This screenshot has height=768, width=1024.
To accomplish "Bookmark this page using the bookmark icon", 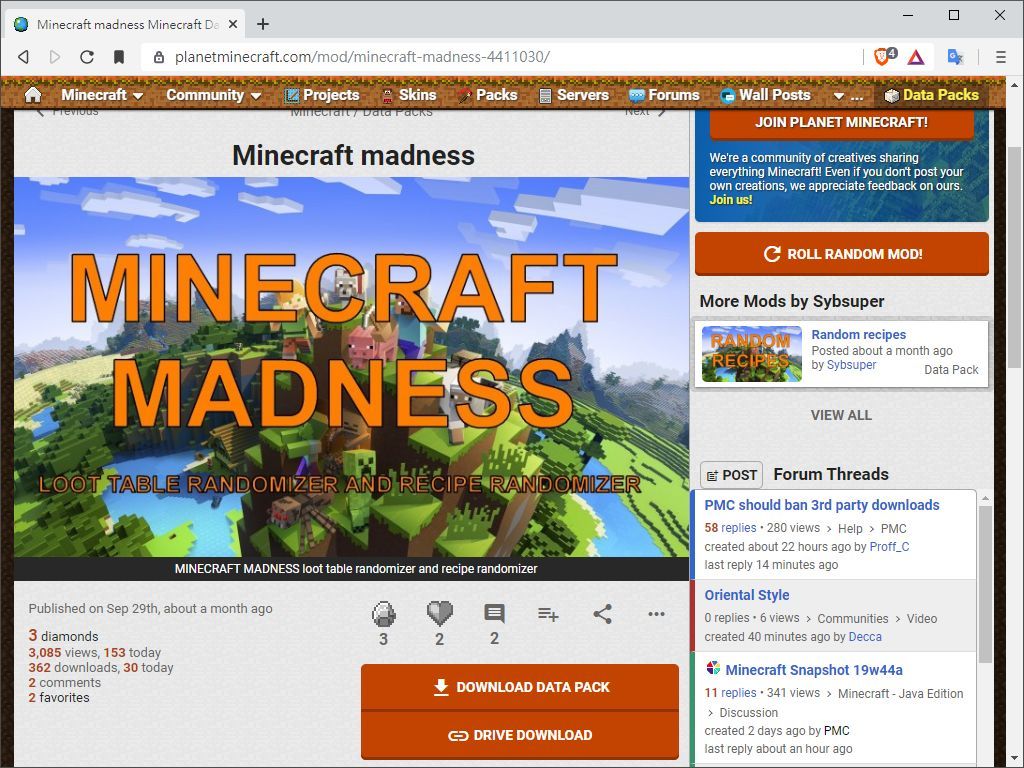I will pos(119,57).
